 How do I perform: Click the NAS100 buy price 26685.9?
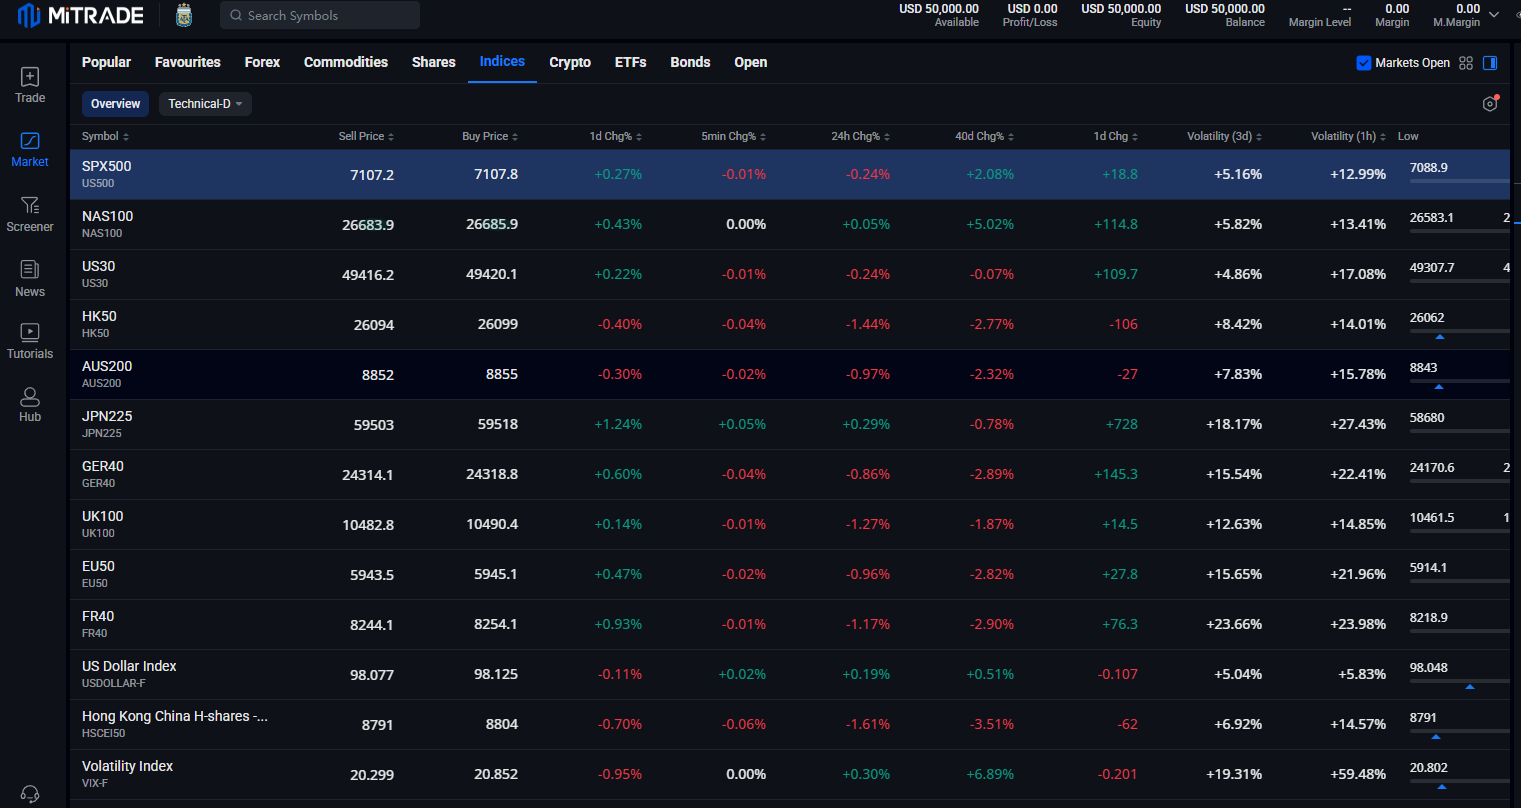pyautogui.click(x=492, y=225)
